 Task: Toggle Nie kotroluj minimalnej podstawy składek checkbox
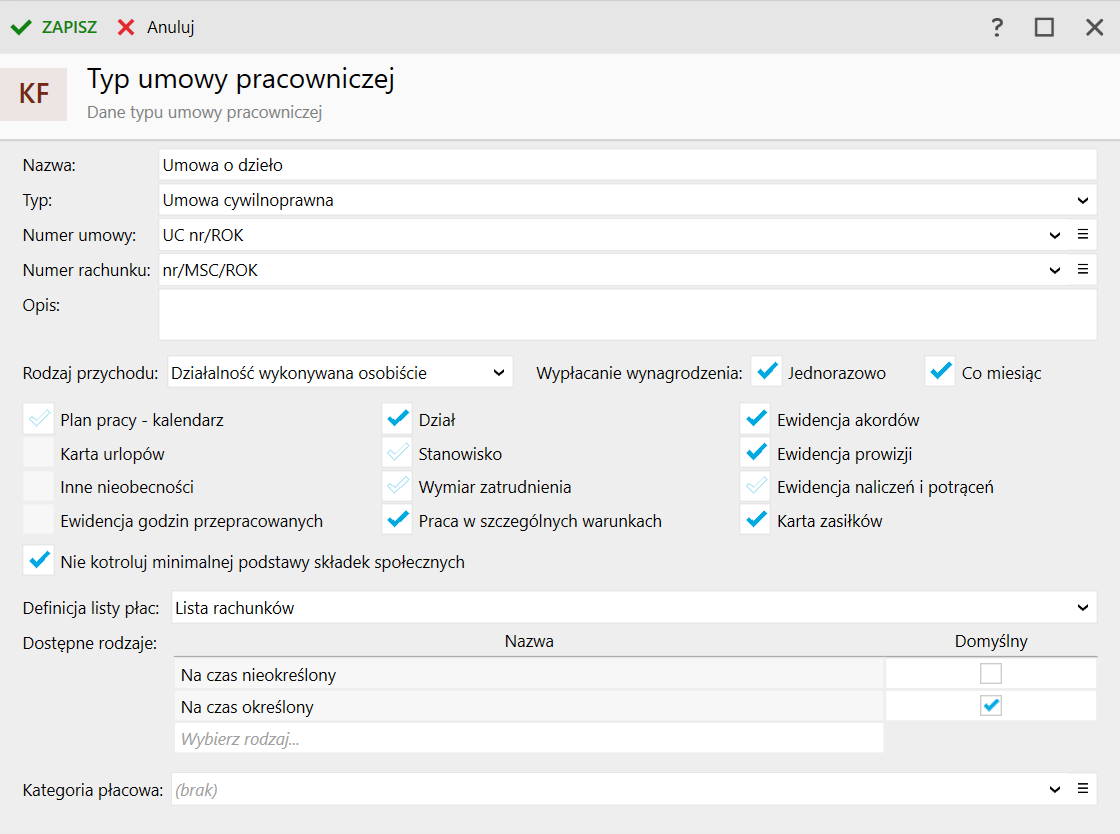pos(38,561)
